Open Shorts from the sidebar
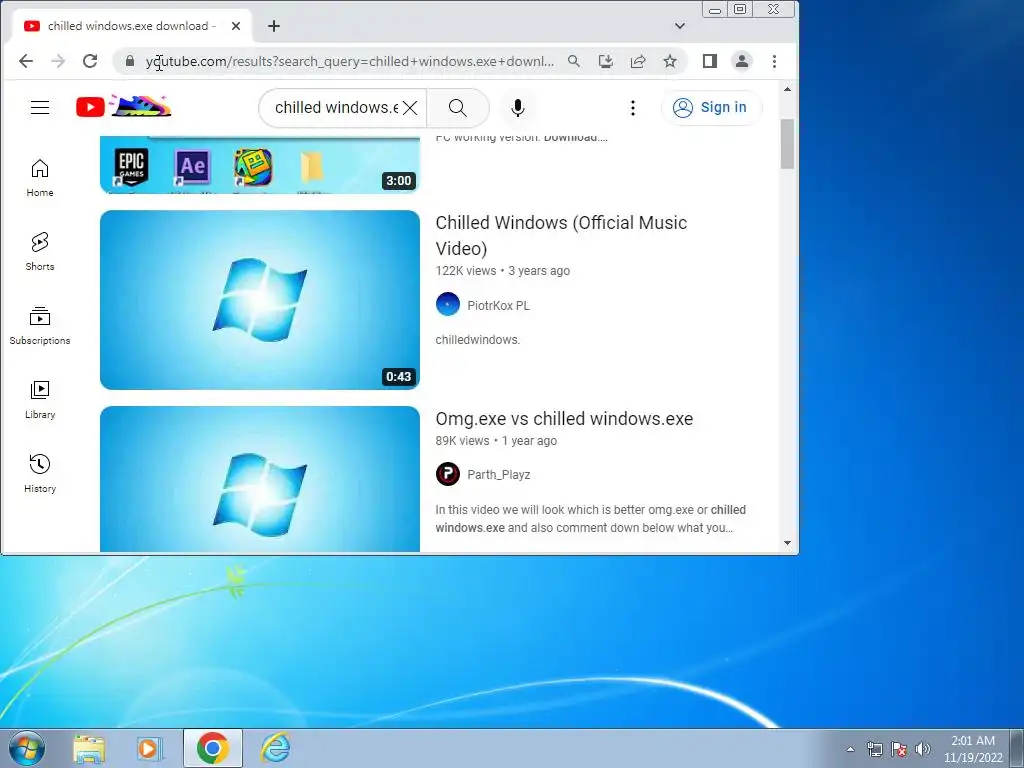The height and width of the screenshot is (768, 1024). tap(40, 251)
